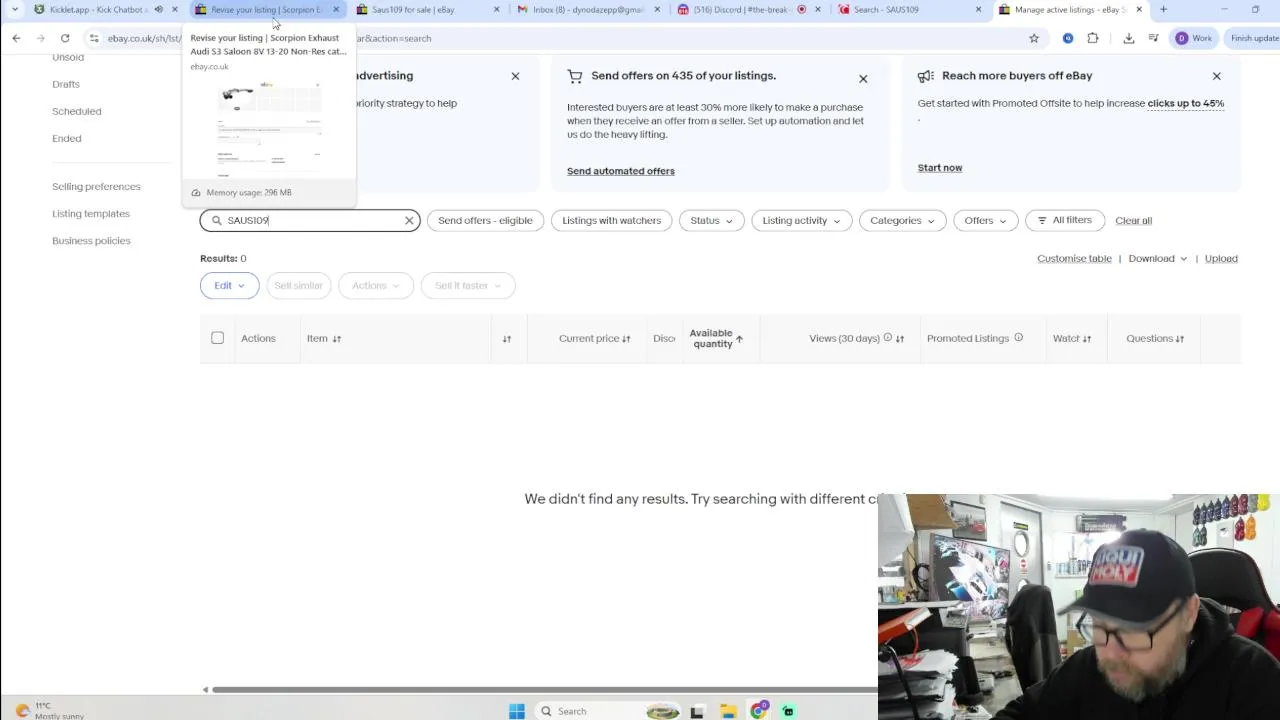The height and width of the screenshot is (720, 1280).
Task: Click the horizontal table scrollbar
Action: pos(545,690)
